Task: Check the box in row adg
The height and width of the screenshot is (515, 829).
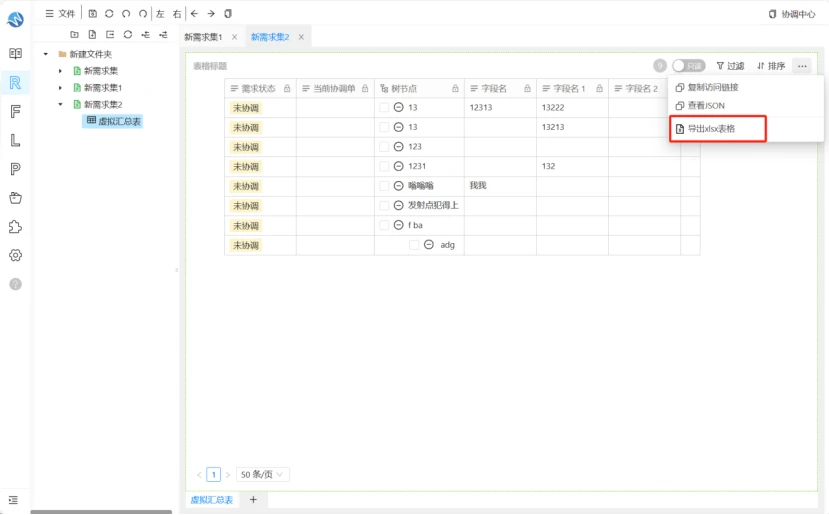Action: point(414,245)
